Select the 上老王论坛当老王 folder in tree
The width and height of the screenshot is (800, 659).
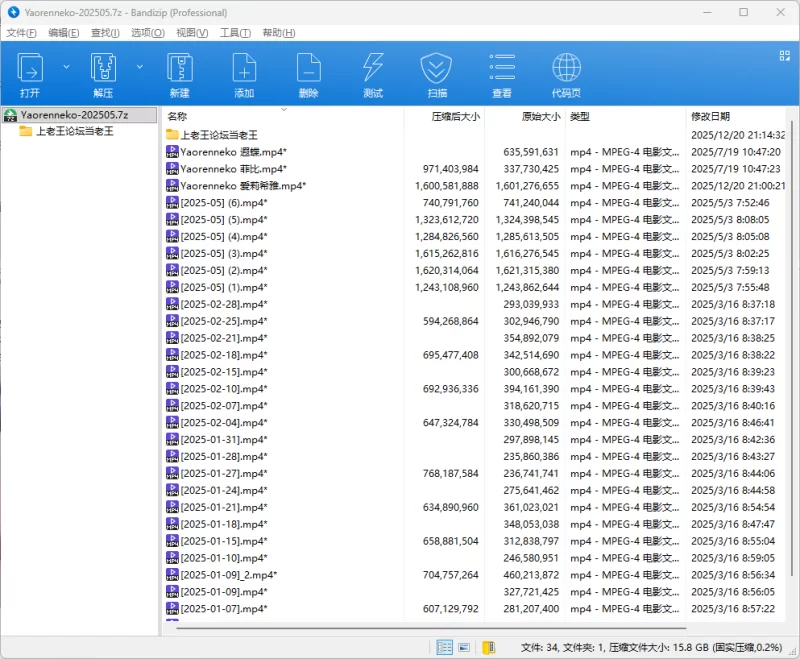coord(75,131)
